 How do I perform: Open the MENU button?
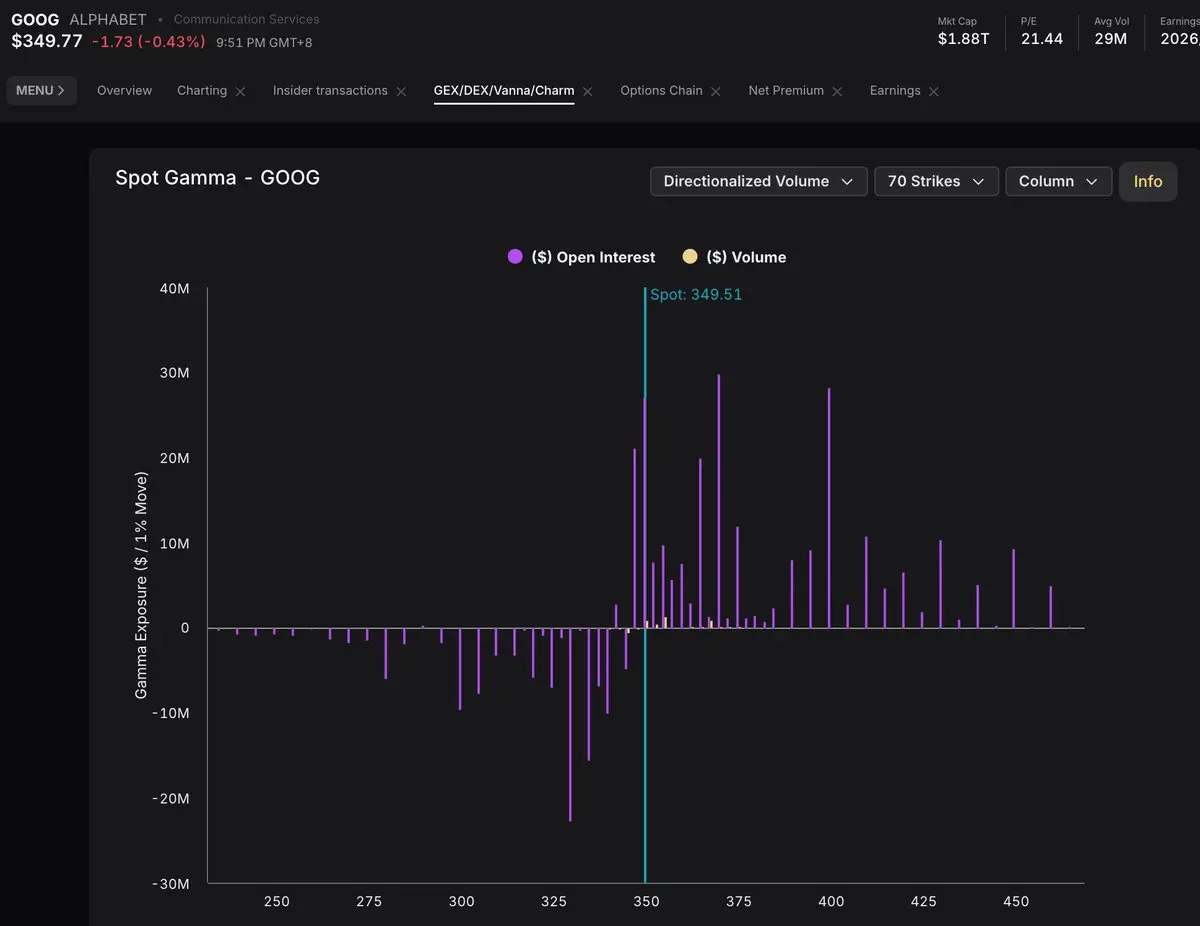41,90
